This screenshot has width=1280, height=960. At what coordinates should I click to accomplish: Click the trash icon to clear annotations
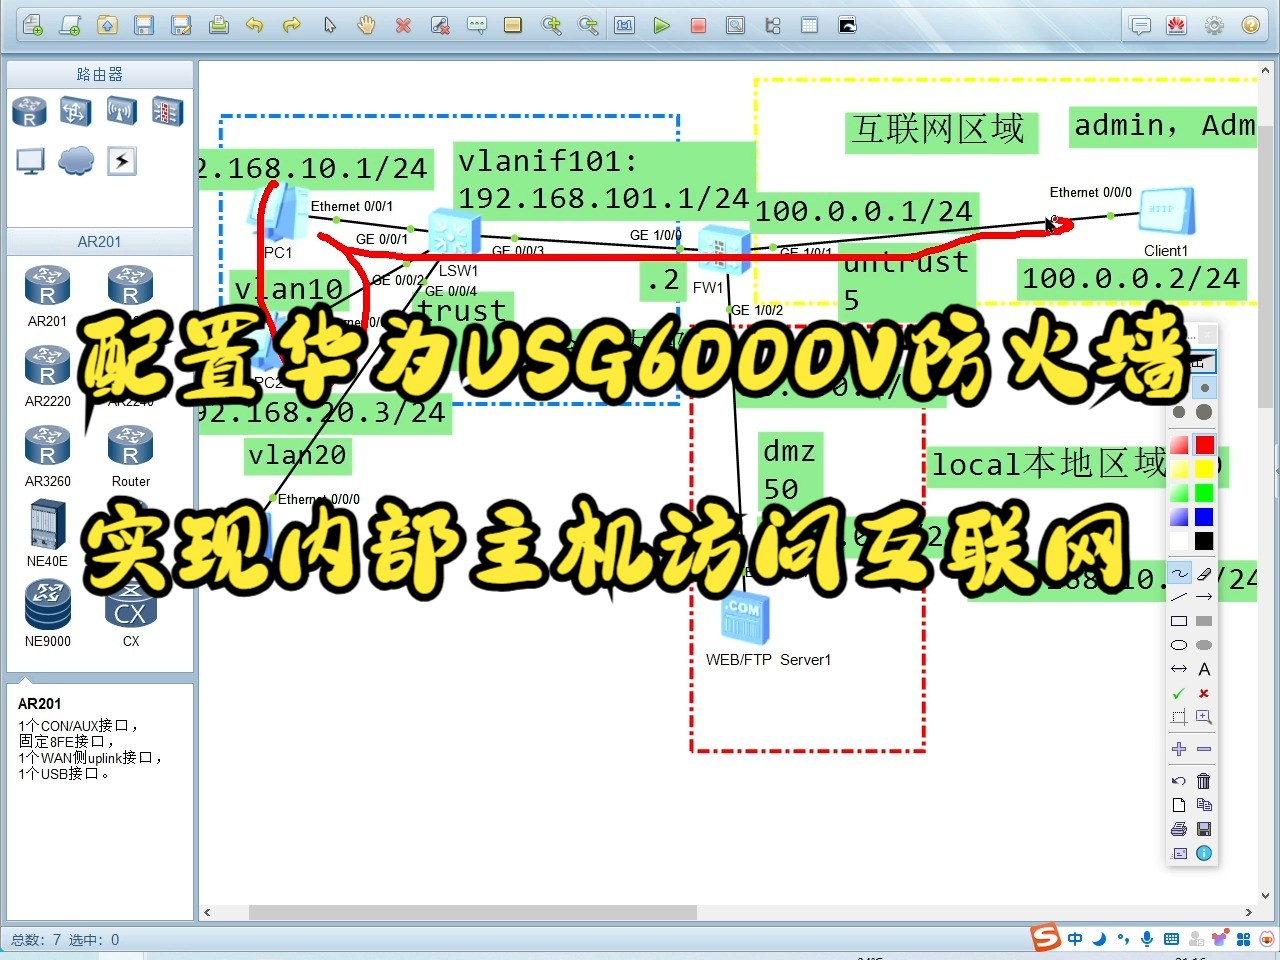coord(1204,781)
